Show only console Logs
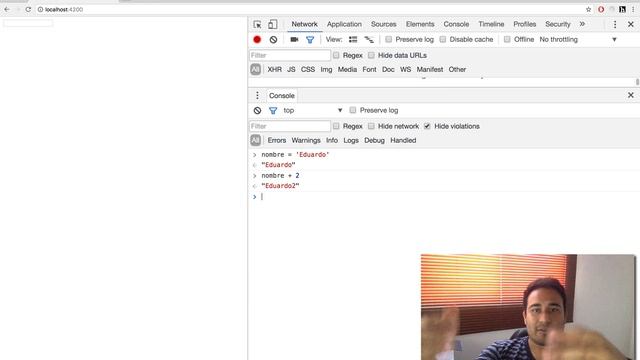 pyautogui.click(x=351, y=140)
